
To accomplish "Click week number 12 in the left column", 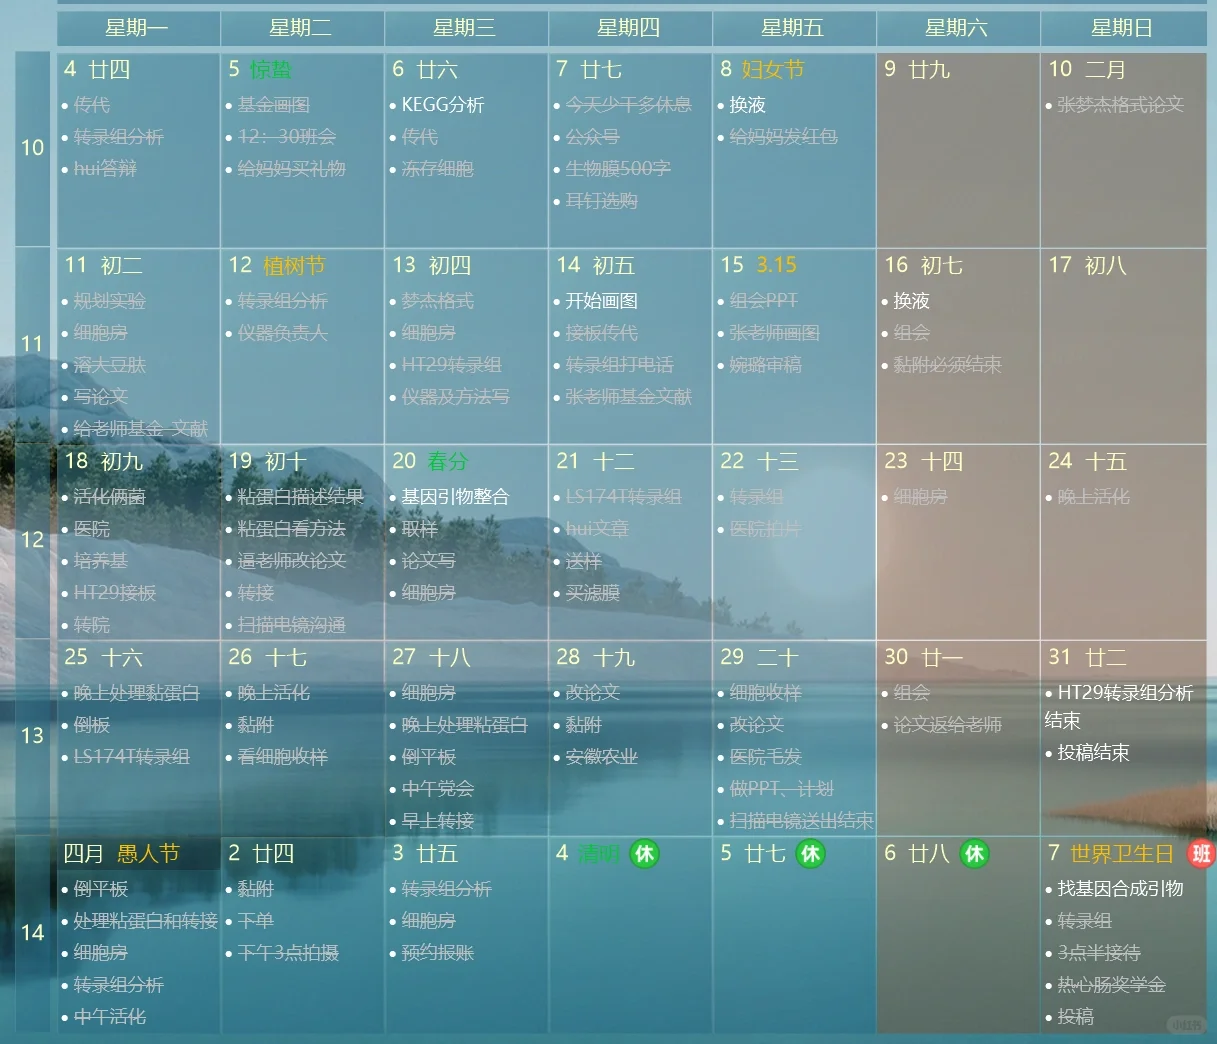I will coord(33,540).
